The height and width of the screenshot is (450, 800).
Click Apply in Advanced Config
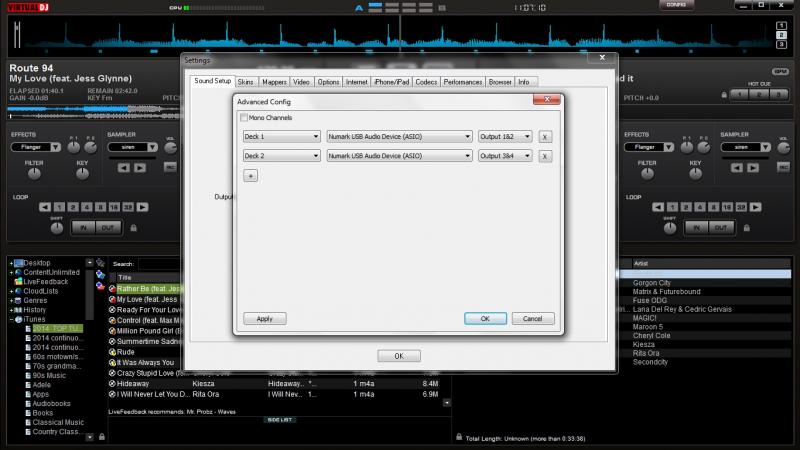(265, 318)
